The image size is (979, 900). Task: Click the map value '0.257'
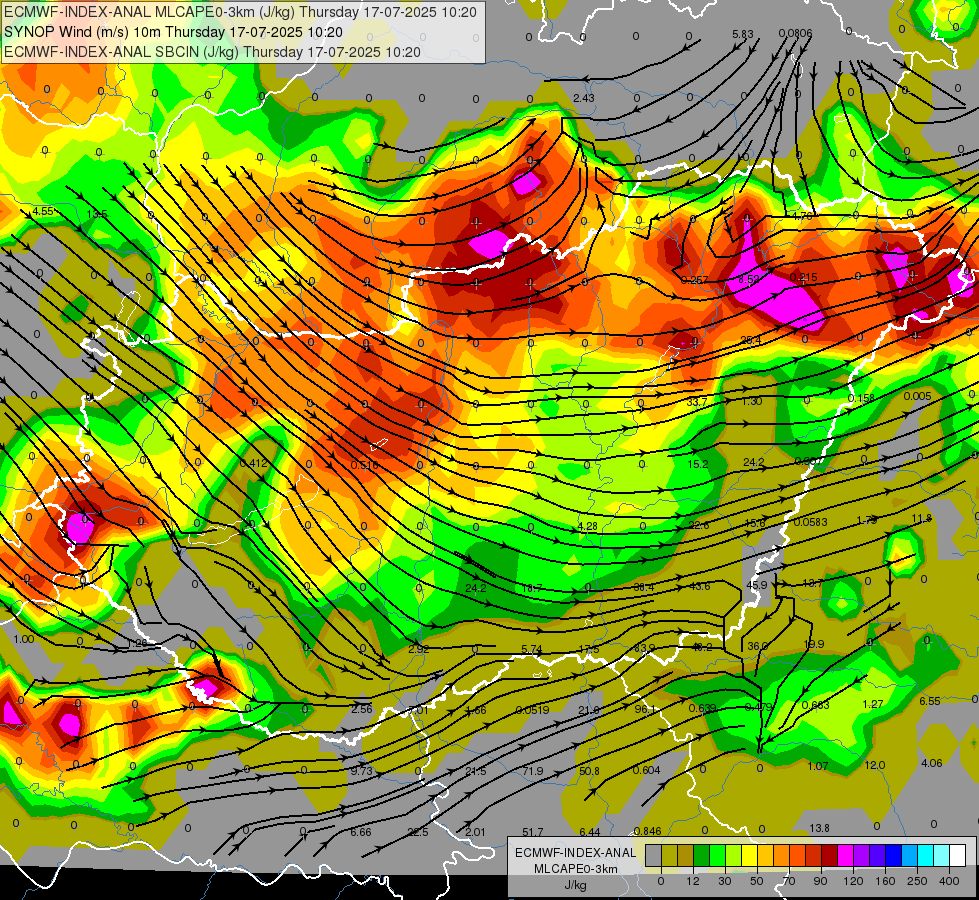tap(694, 280)
